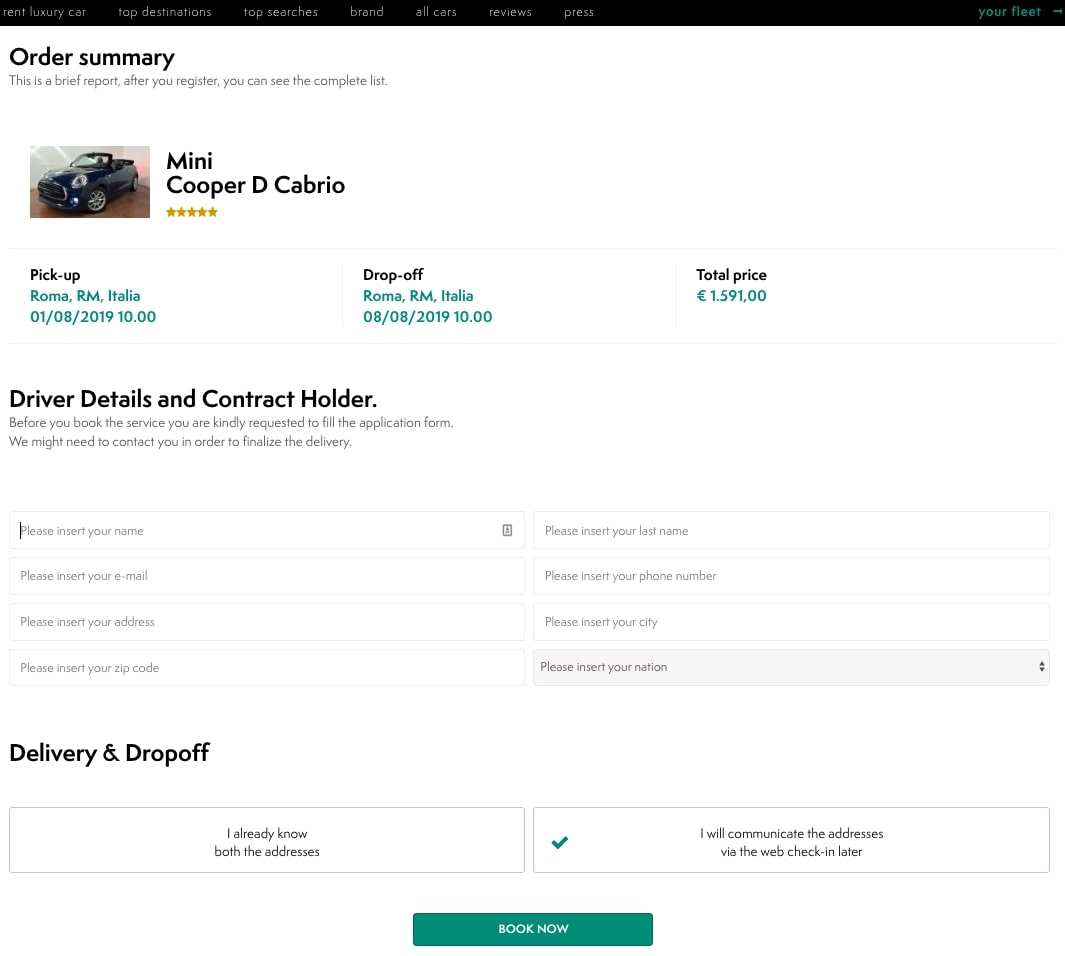Click the 'your fleet' link
The image size is (1065, 956).
point(1009,12)
